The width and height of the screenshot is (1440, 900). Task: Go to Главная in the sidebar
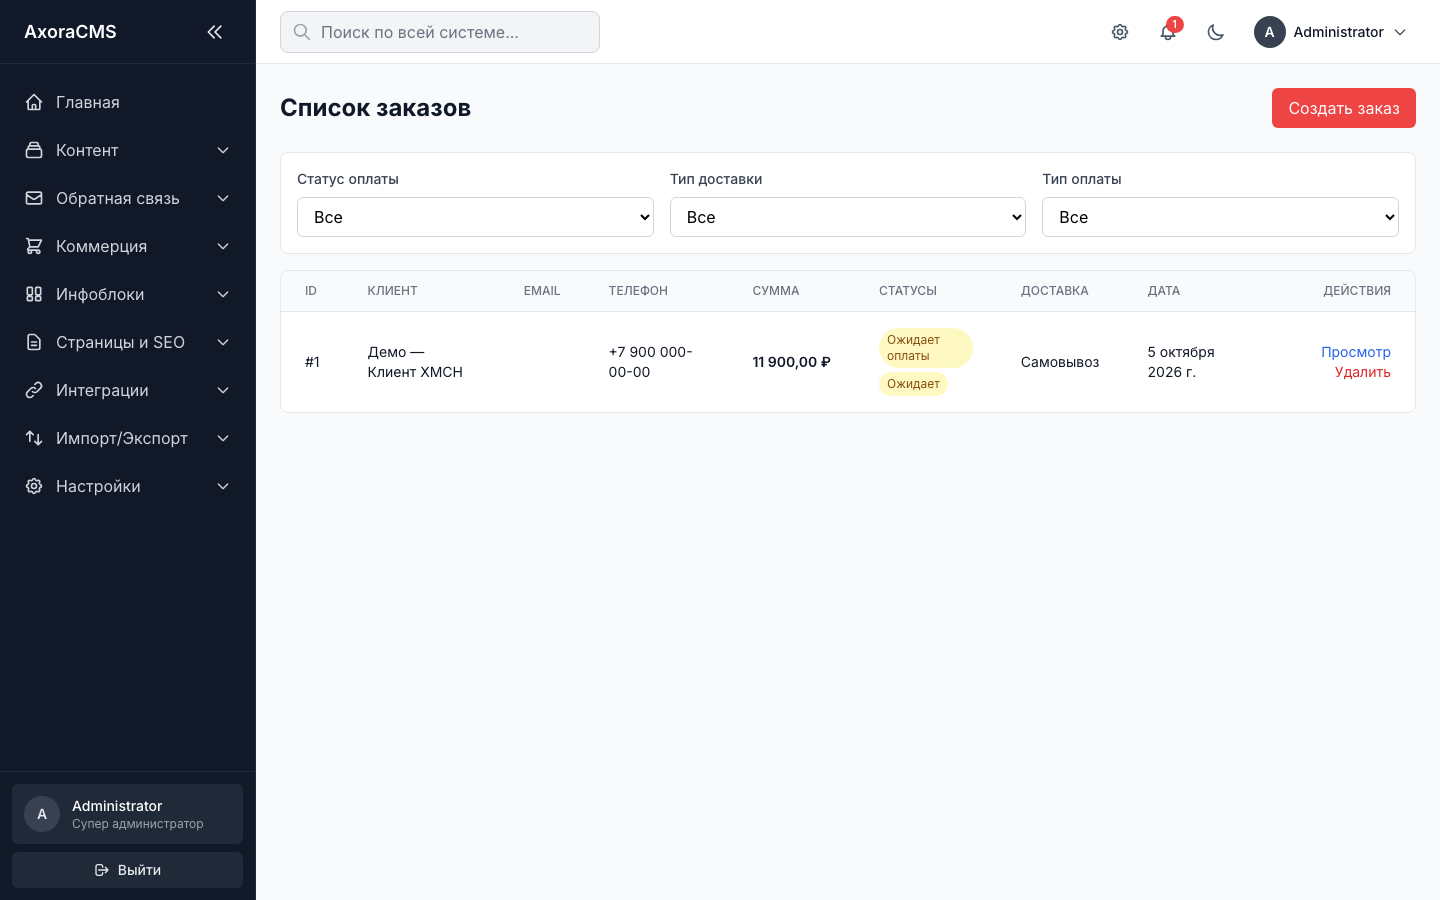[x=128, y=102]
